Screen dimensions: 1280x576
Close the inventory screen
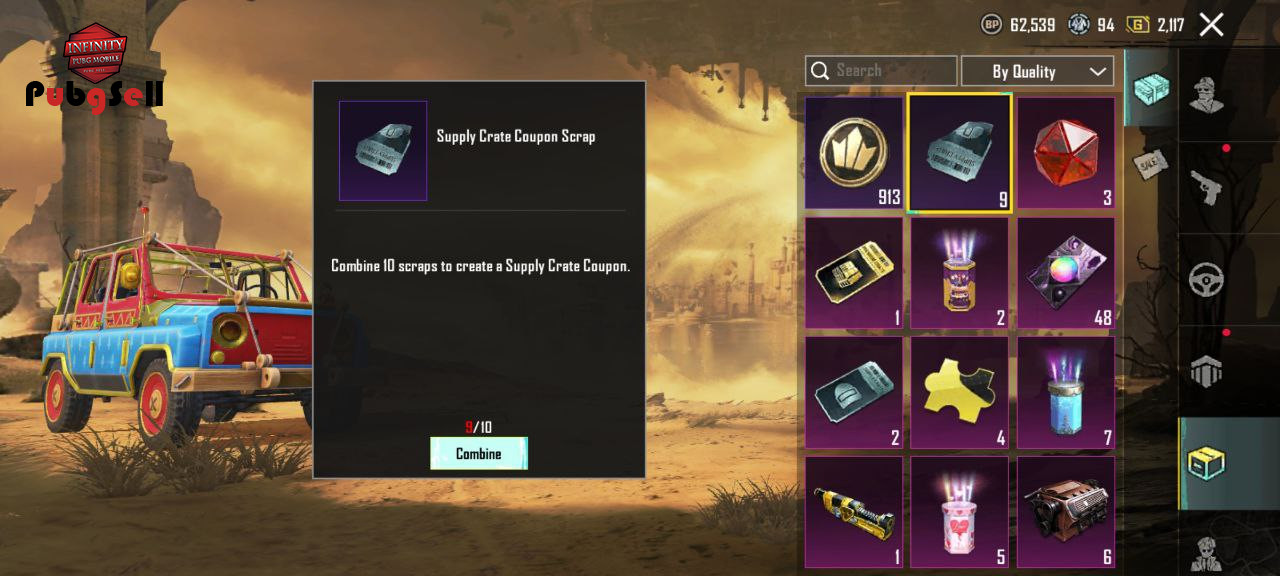point(1211,25)
